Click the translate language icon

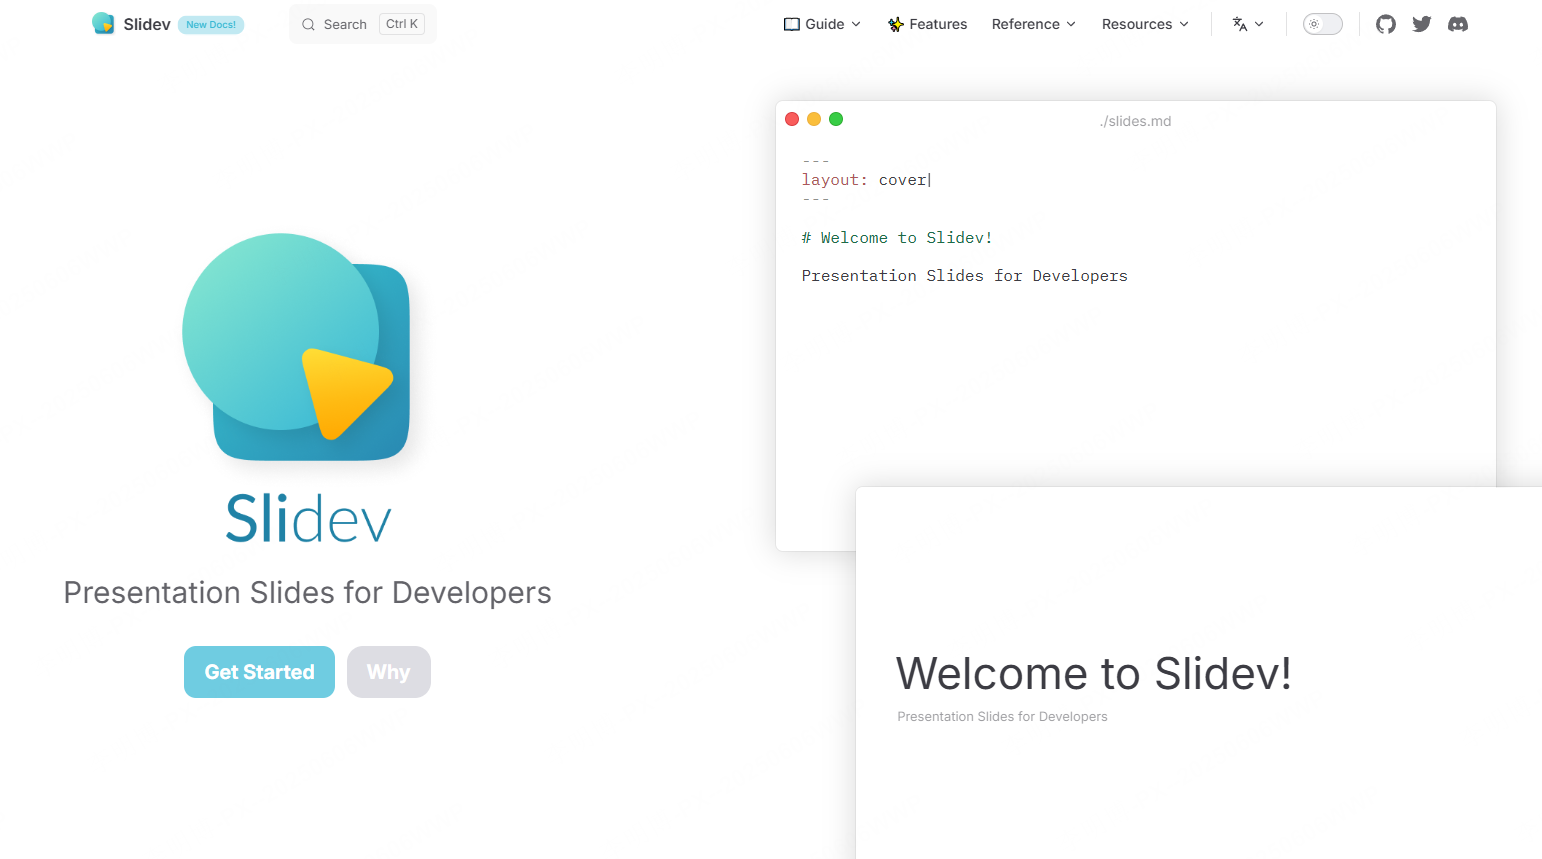(1240, 24)
